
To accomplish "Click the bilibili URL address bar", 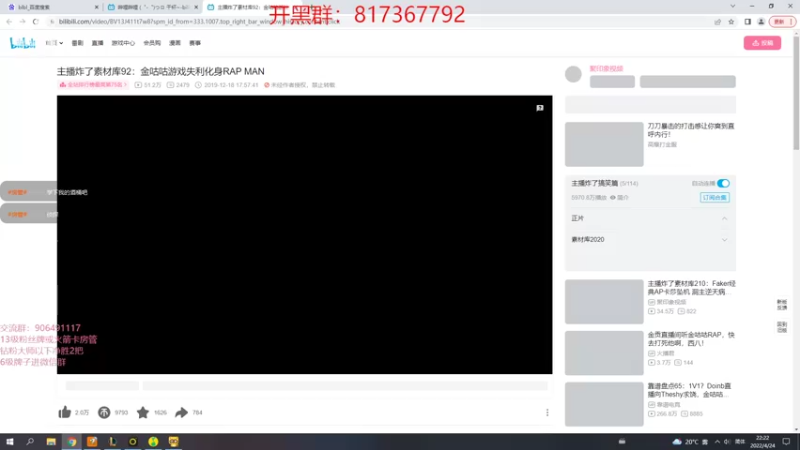I will [x=378, y=21].
